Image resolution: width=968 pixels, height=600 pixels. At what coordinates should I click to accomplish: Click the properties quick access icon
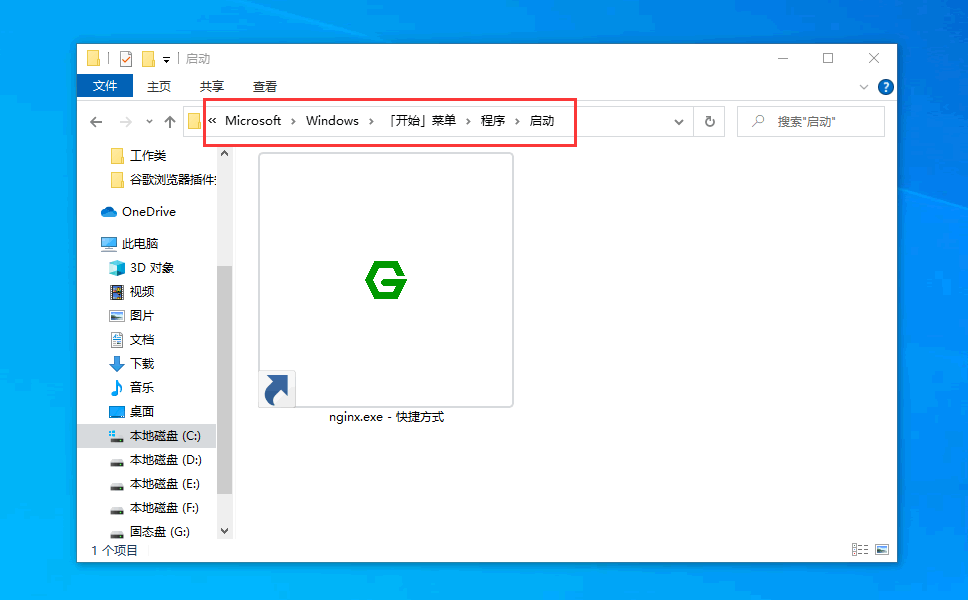tap(126, 59)
